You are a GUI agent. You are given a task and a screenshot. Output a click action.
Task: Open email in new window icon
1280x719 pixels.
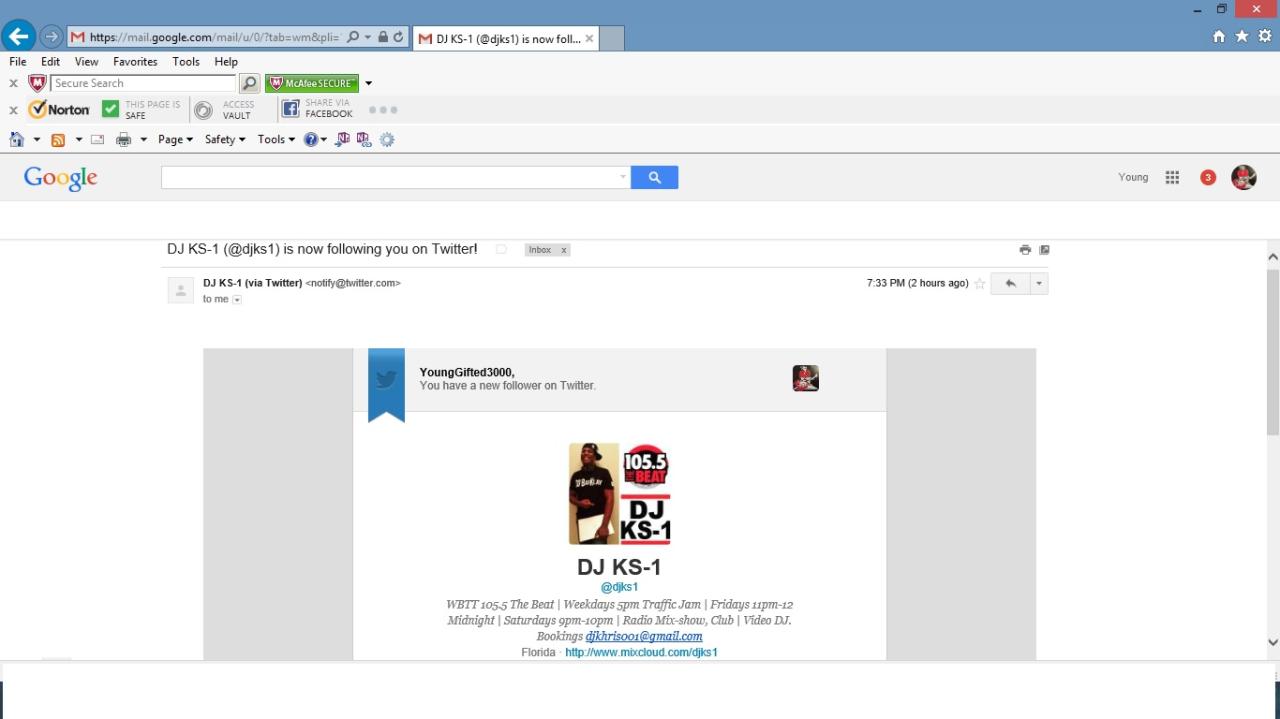coord(1044,250)
